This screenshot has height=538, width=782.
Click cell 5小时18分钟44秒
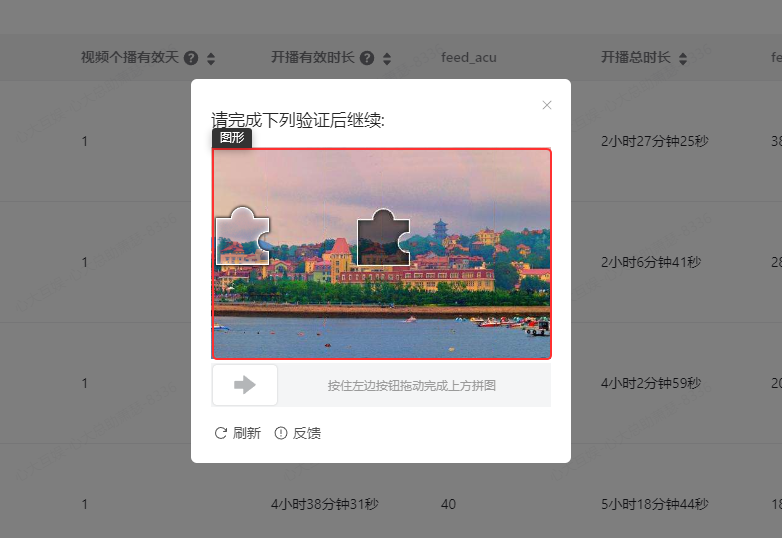pyautogui.click(x=655, y=505)
